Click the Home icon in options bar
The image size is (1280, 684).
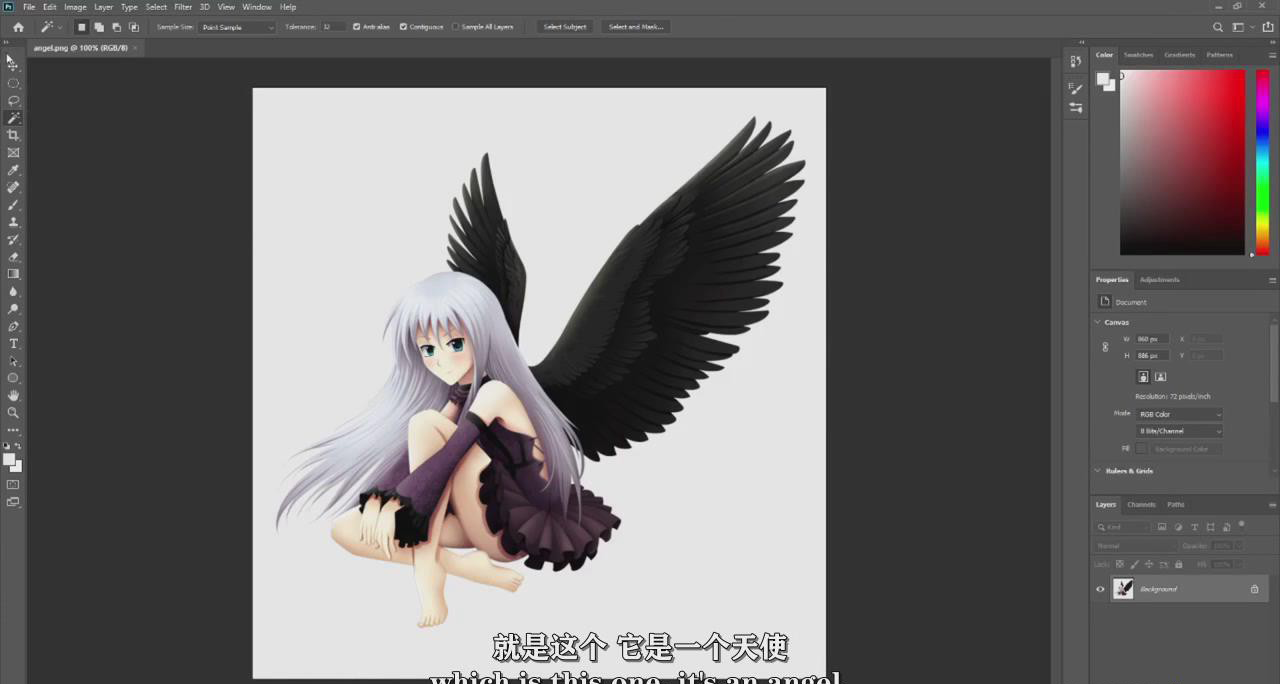[18, 27]
